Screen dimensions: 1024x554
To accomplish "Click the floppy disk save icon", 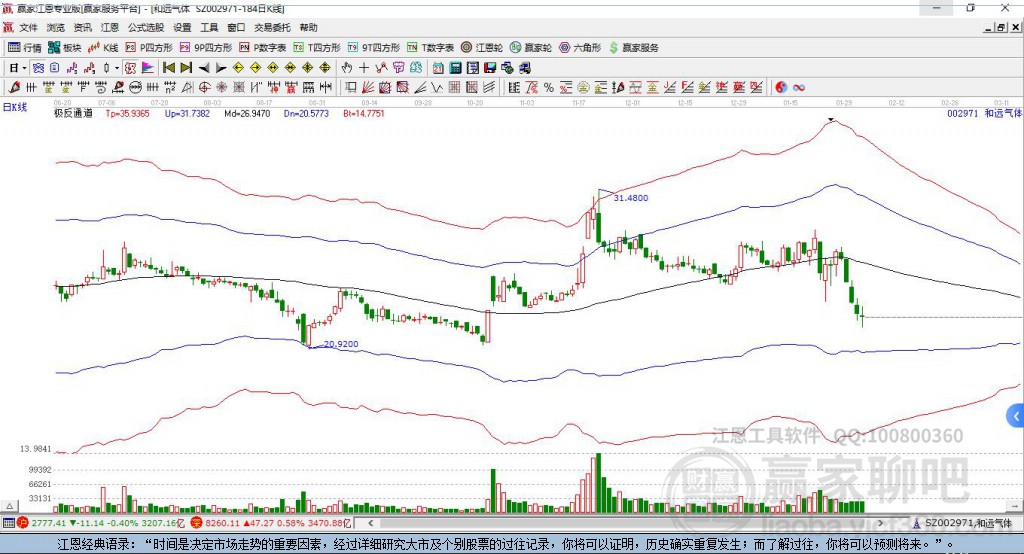I will (x=490, y=68).
